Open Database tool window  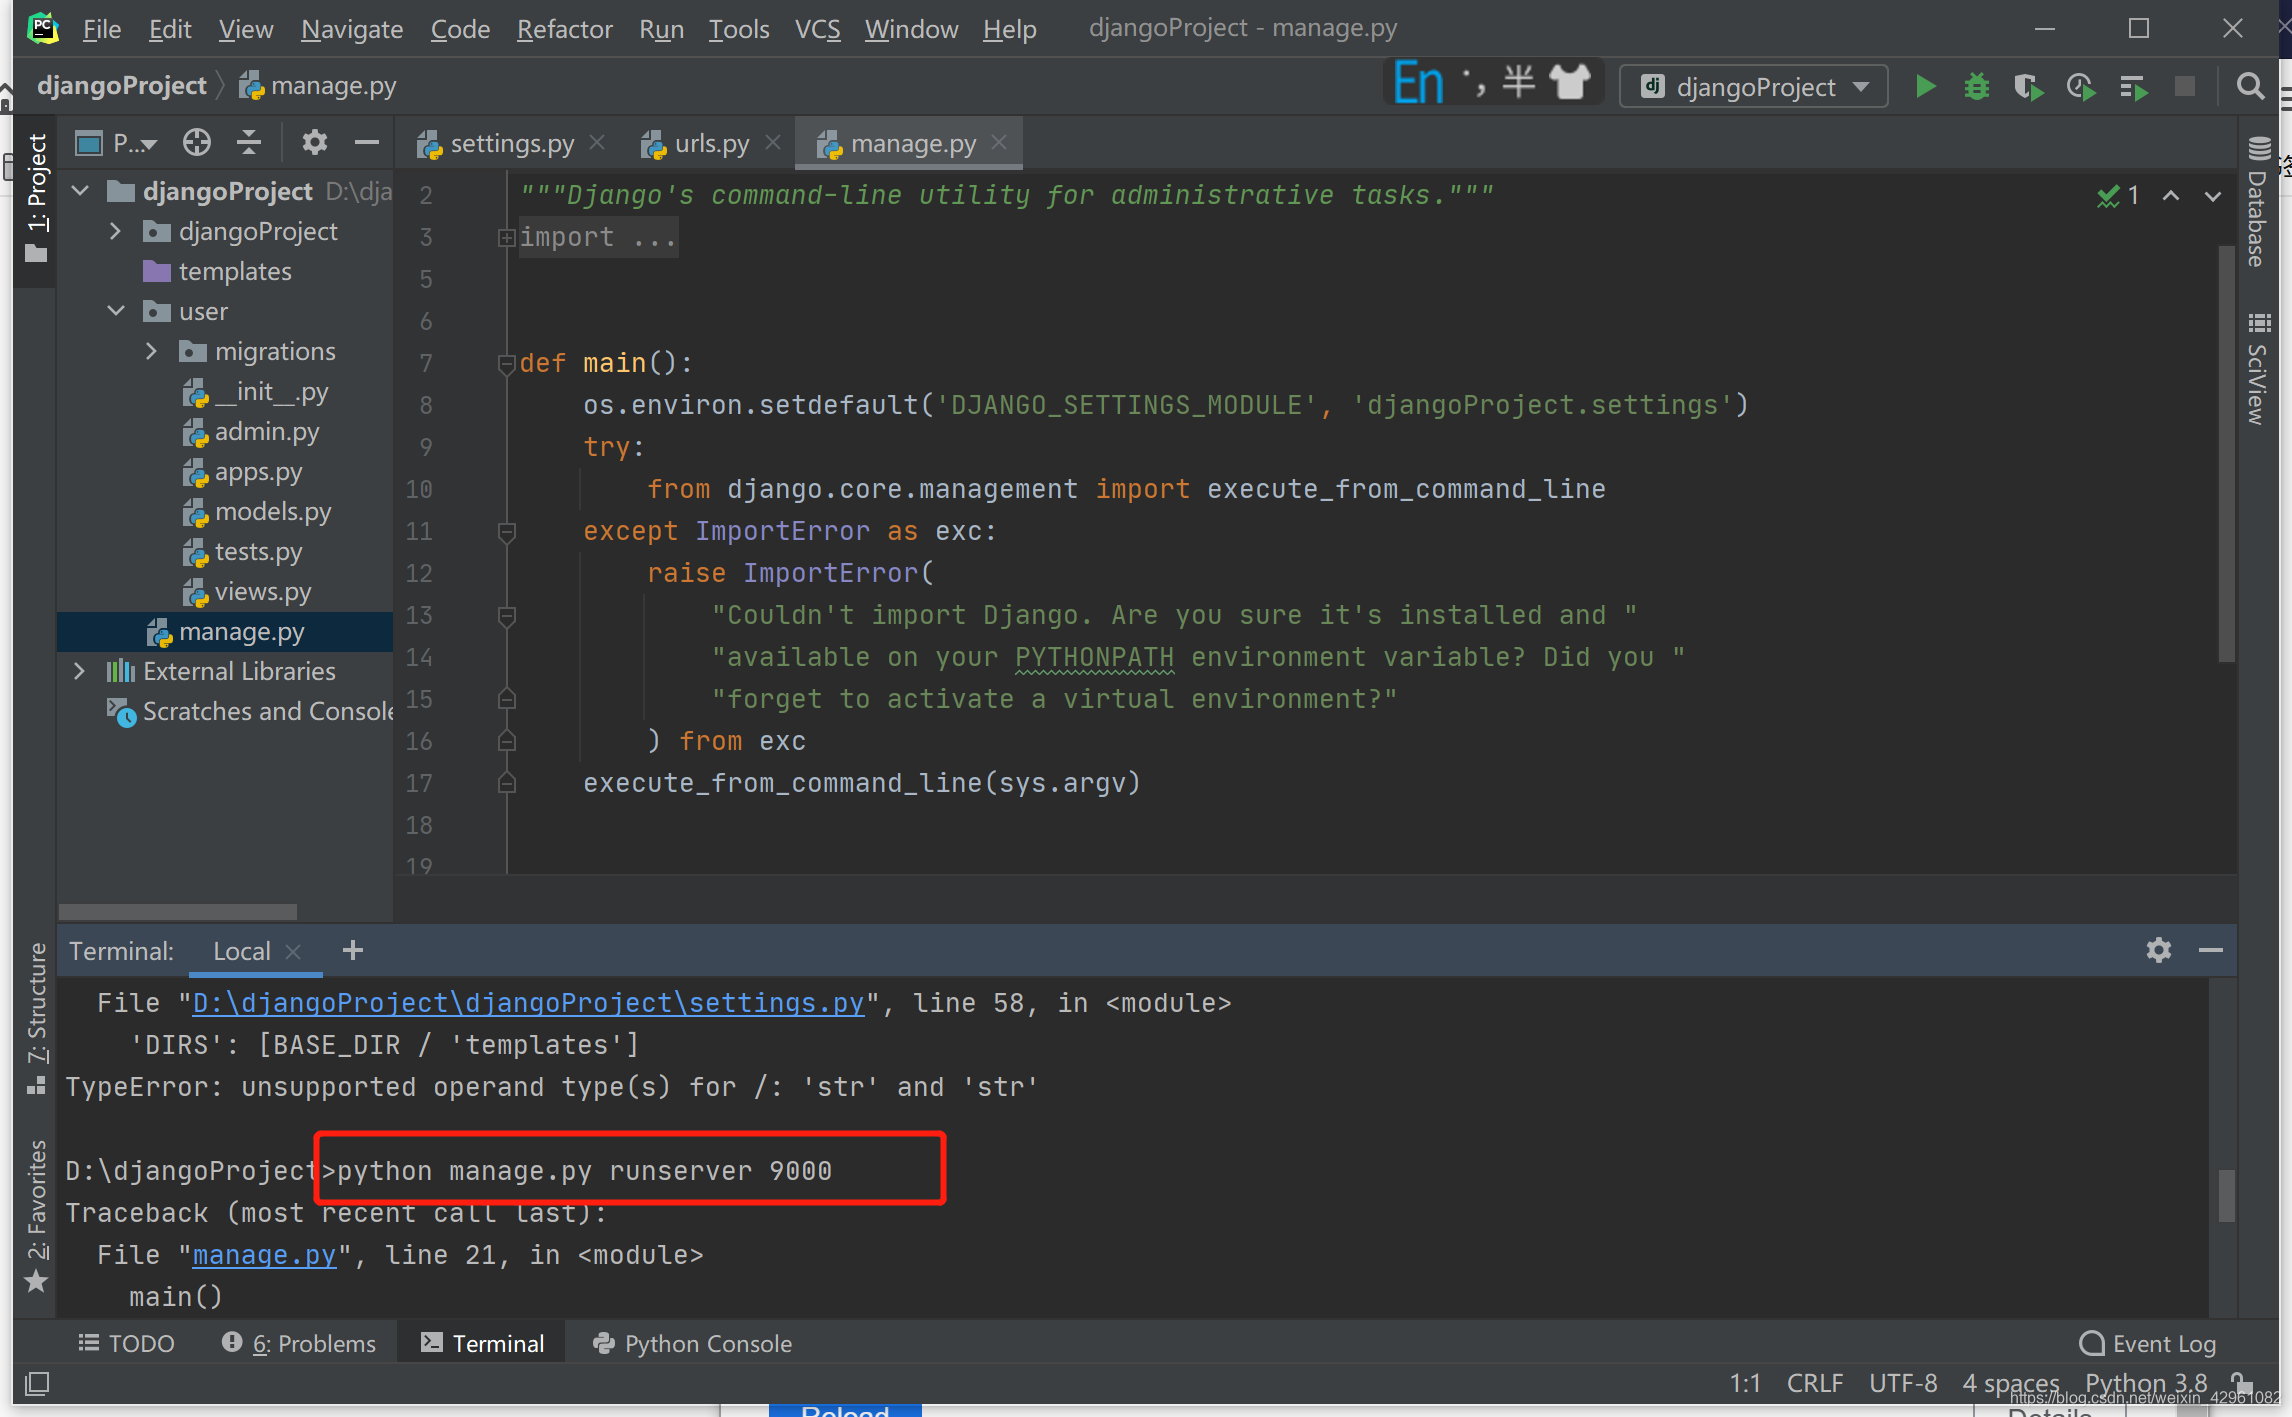click(2259, 202)
